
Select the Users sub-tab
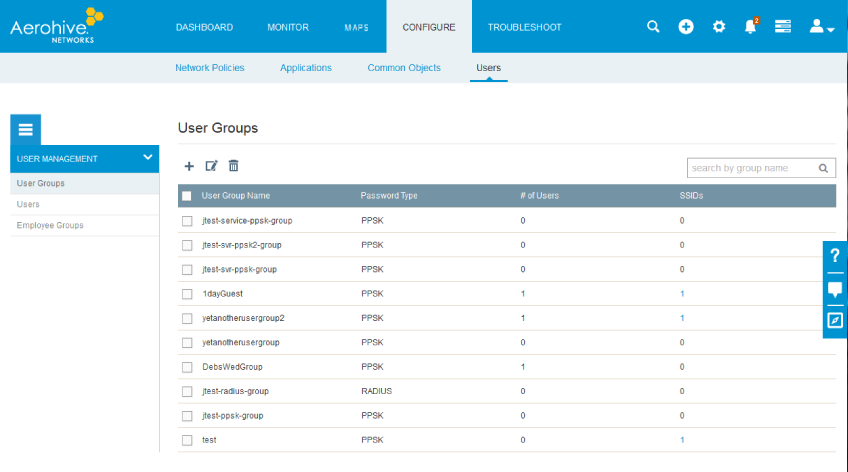pos(488,68)
